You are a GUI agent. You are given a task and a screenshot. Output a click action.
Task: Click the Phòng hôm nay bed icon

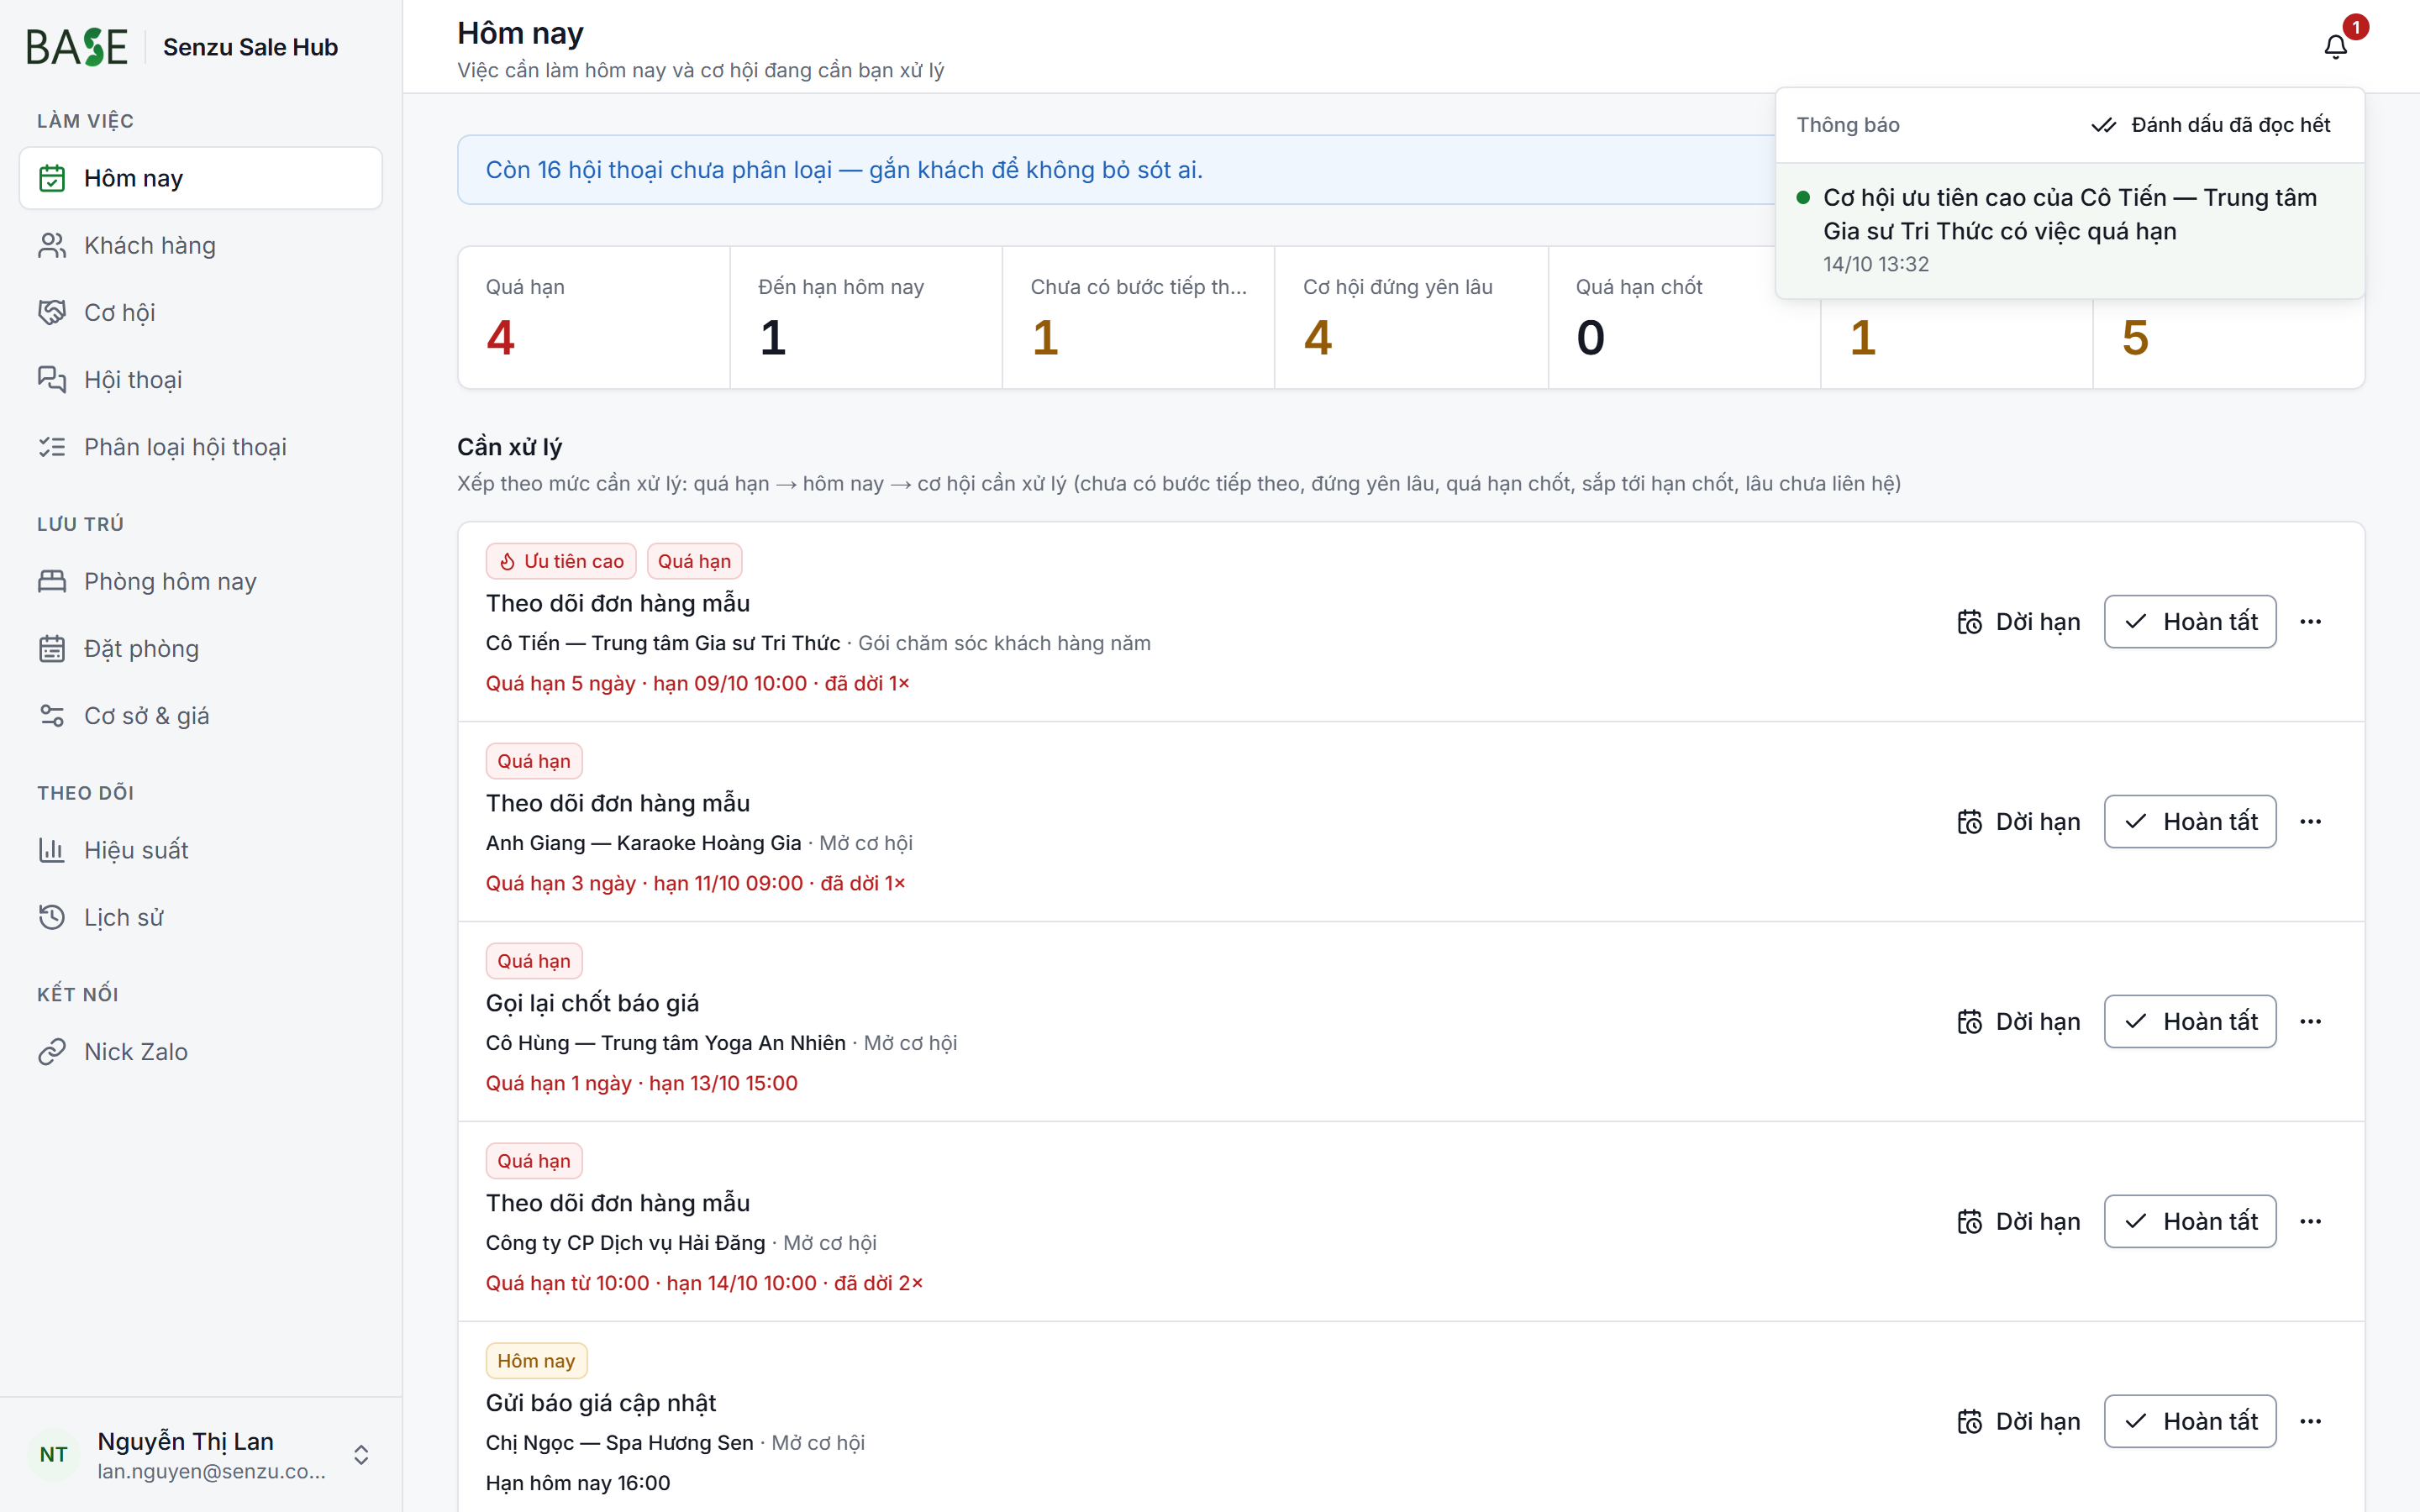click(52, 581)
